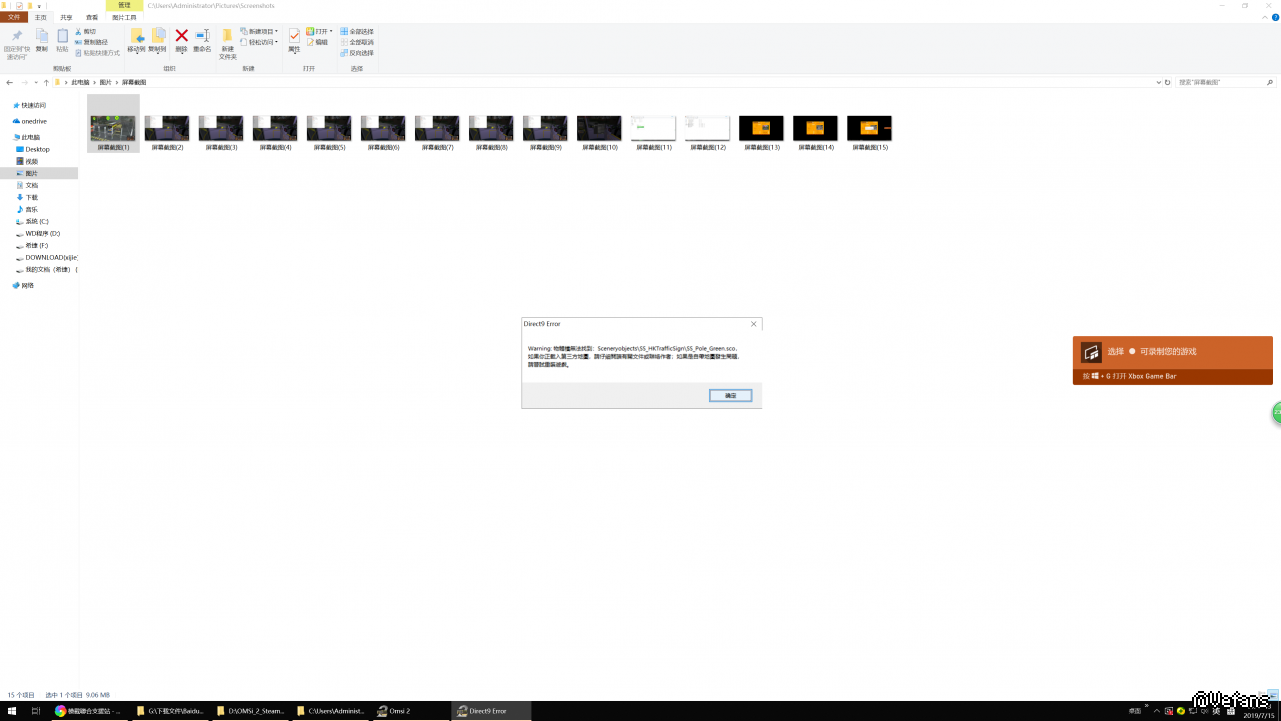Image resolution: width=1281 pixels, height=721 pixels.
Task: Click the Back navigation arrow
Action: pos(10,82)
